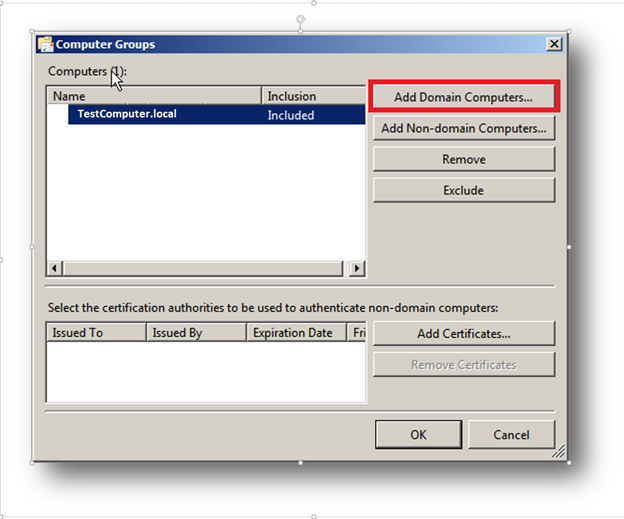Remove the selected computer from the group
The height and width of the screenshot is (519, 624).
[464, 159]
